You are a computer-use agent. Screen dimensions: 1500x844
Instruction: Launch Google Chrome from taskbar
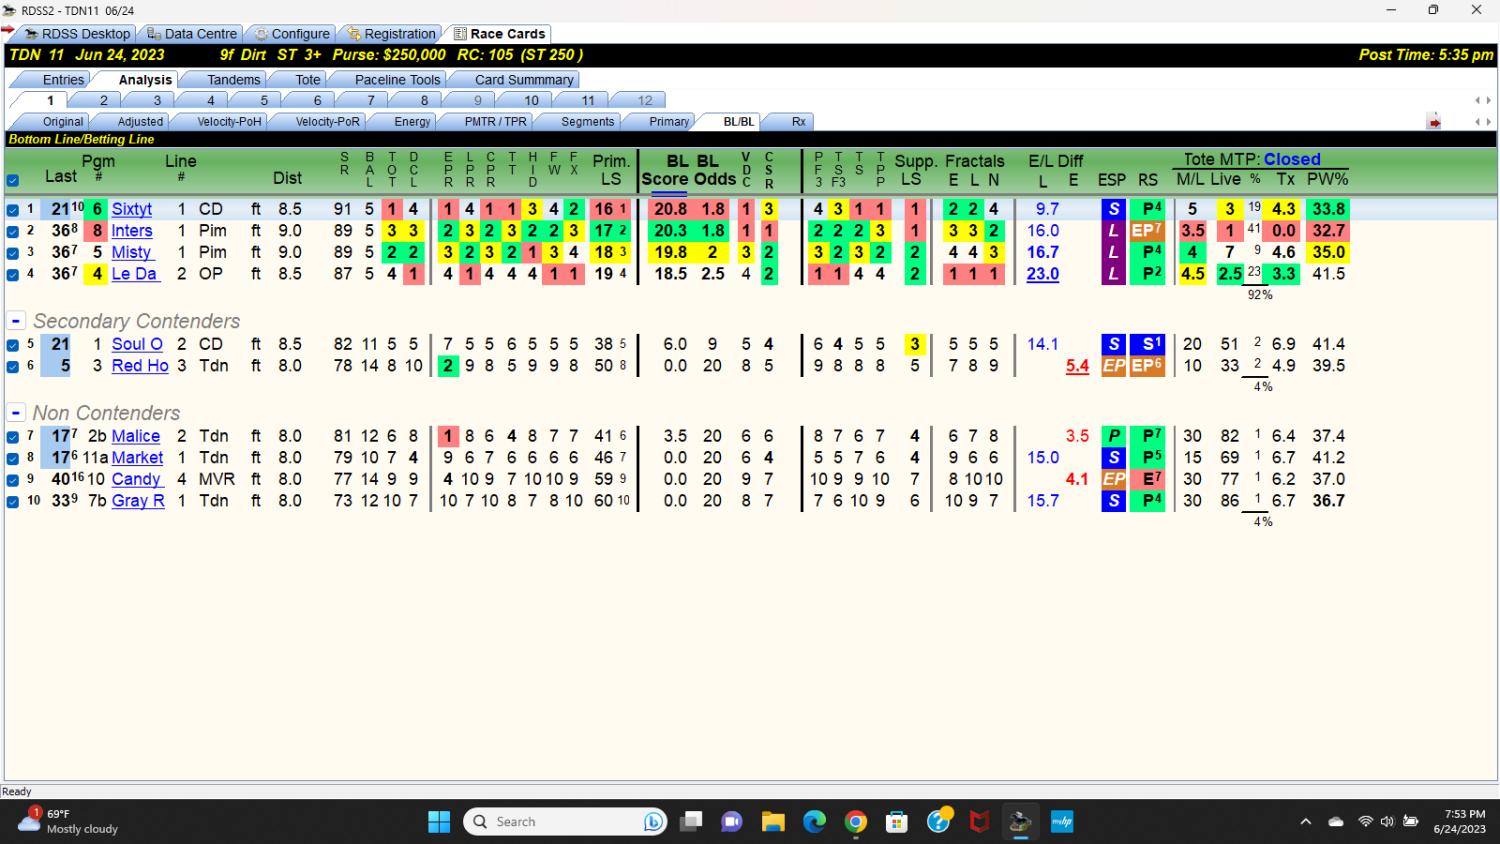pyautogui.click(x=856, y=822)
